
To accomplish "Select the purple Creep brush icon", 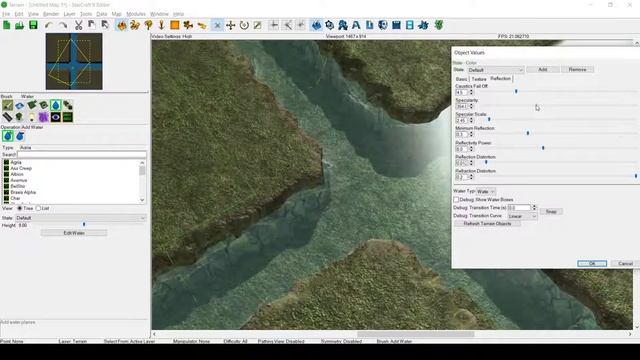I will coord(44,117).
